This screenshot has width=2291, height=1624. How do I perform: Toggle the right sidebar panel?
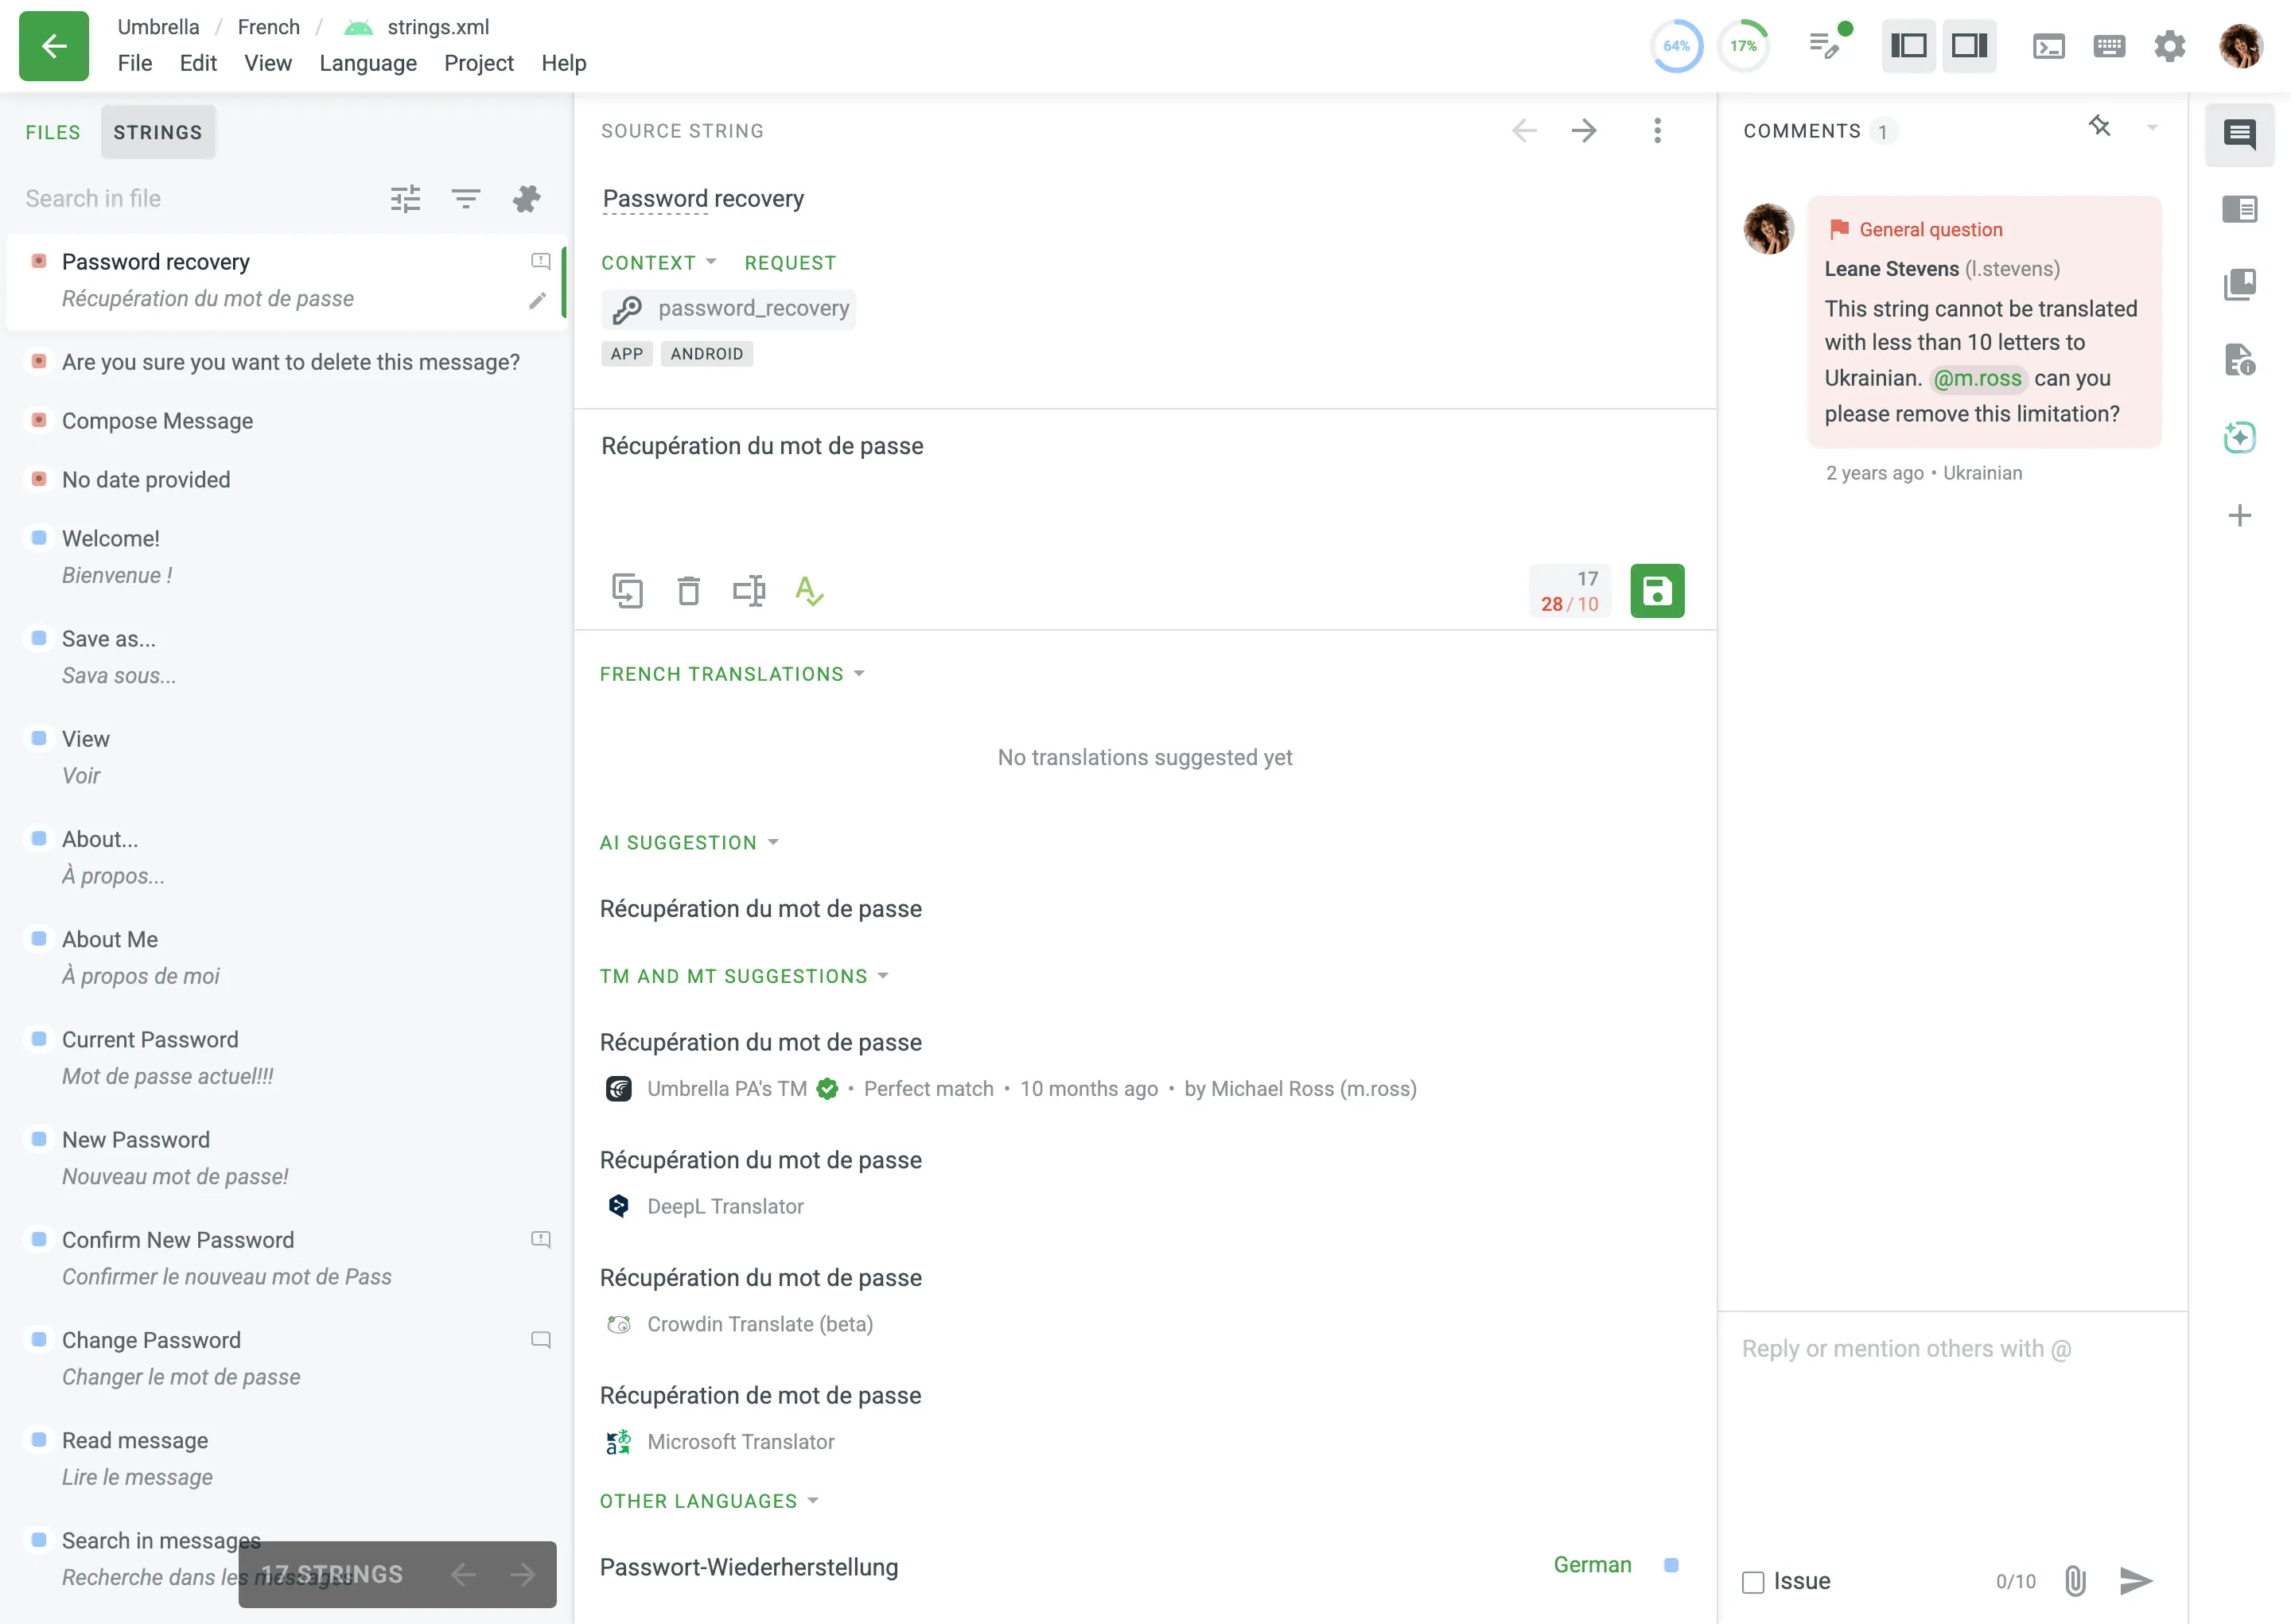pyautogui.click(x=1968, y=46)
